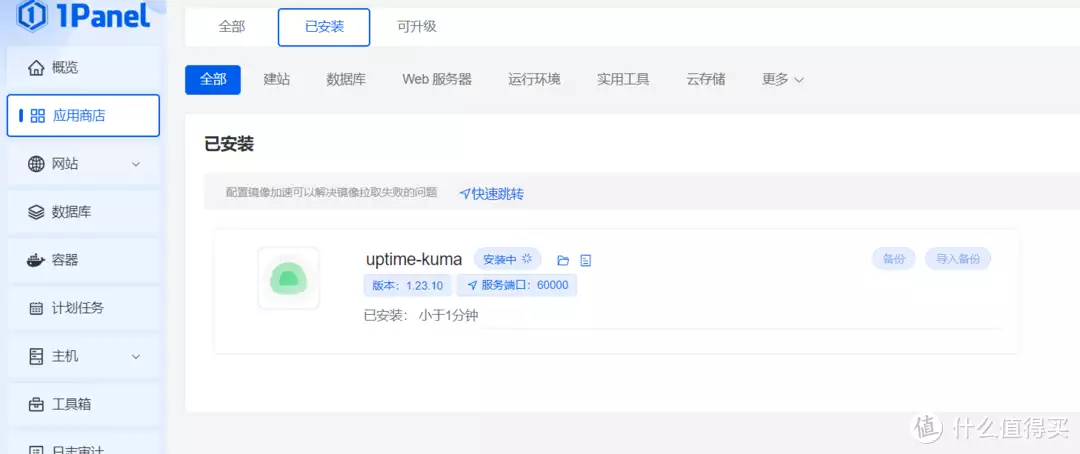Filter apps by 数据库 category

346,80
